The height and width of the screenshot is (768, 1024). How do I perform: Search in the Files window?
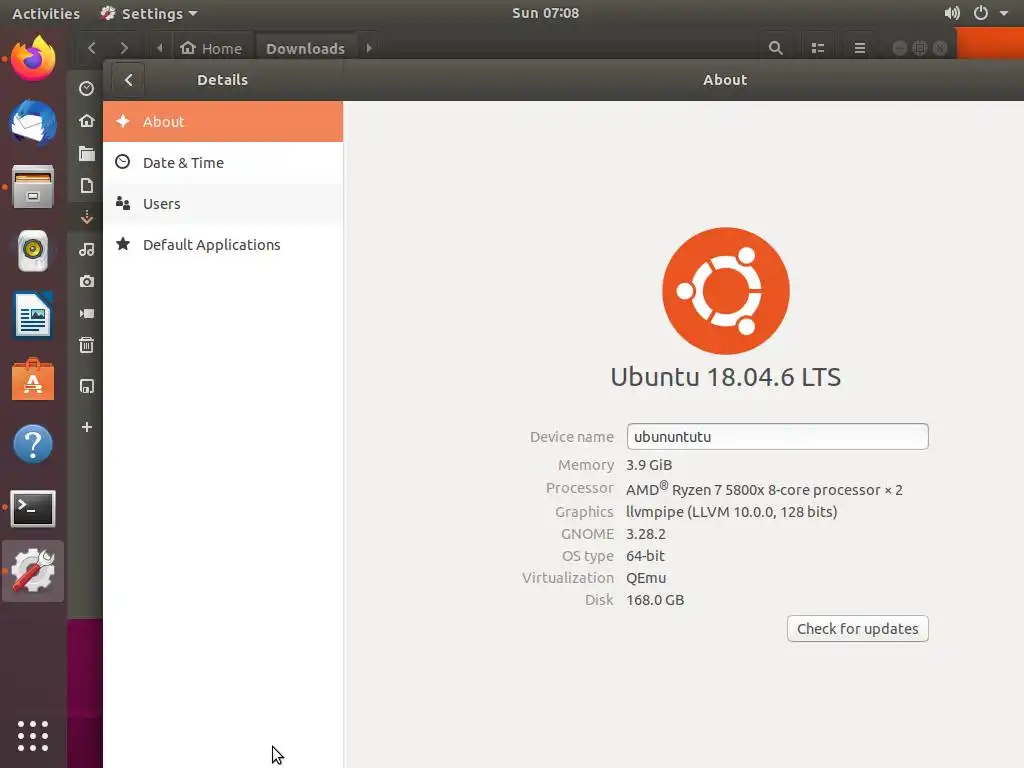[775, 48]
